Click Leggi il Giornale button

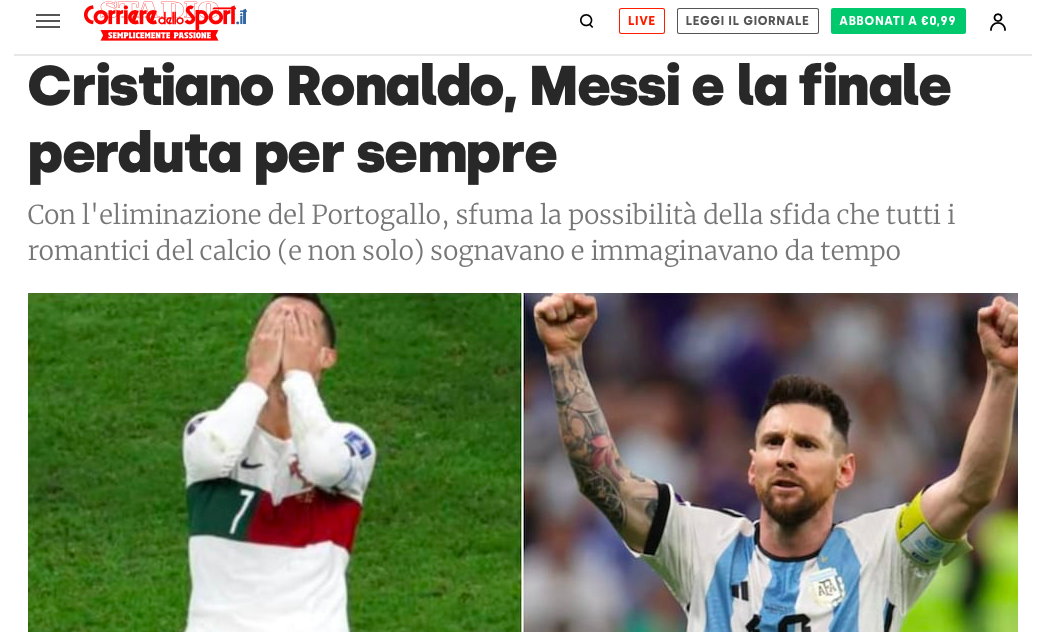748,21
